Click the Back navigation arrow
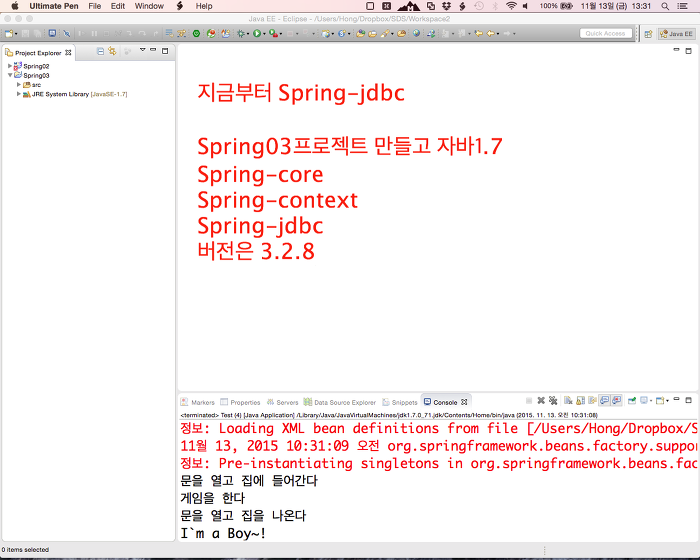This screenshot has height=560, width=700. pos(490,33)
